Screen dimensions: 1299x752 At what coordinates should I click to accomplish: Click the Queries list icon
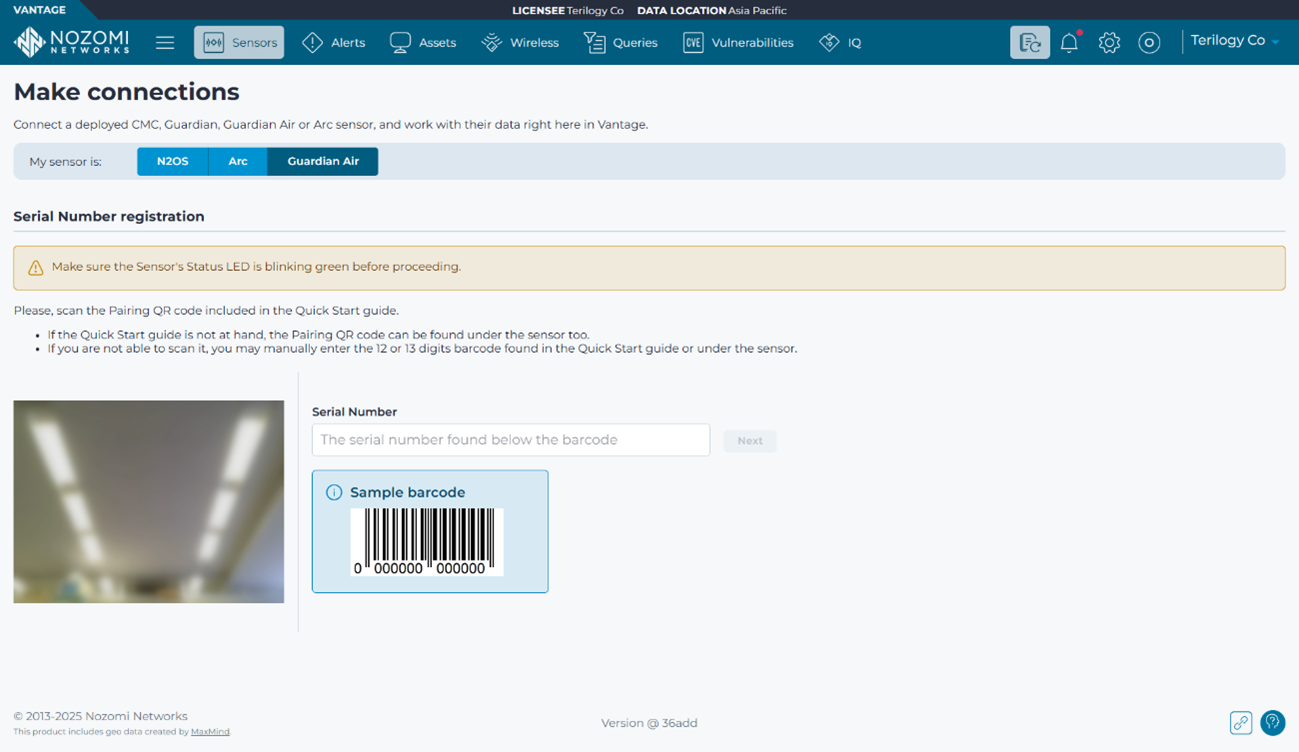[x=594, y=42]
